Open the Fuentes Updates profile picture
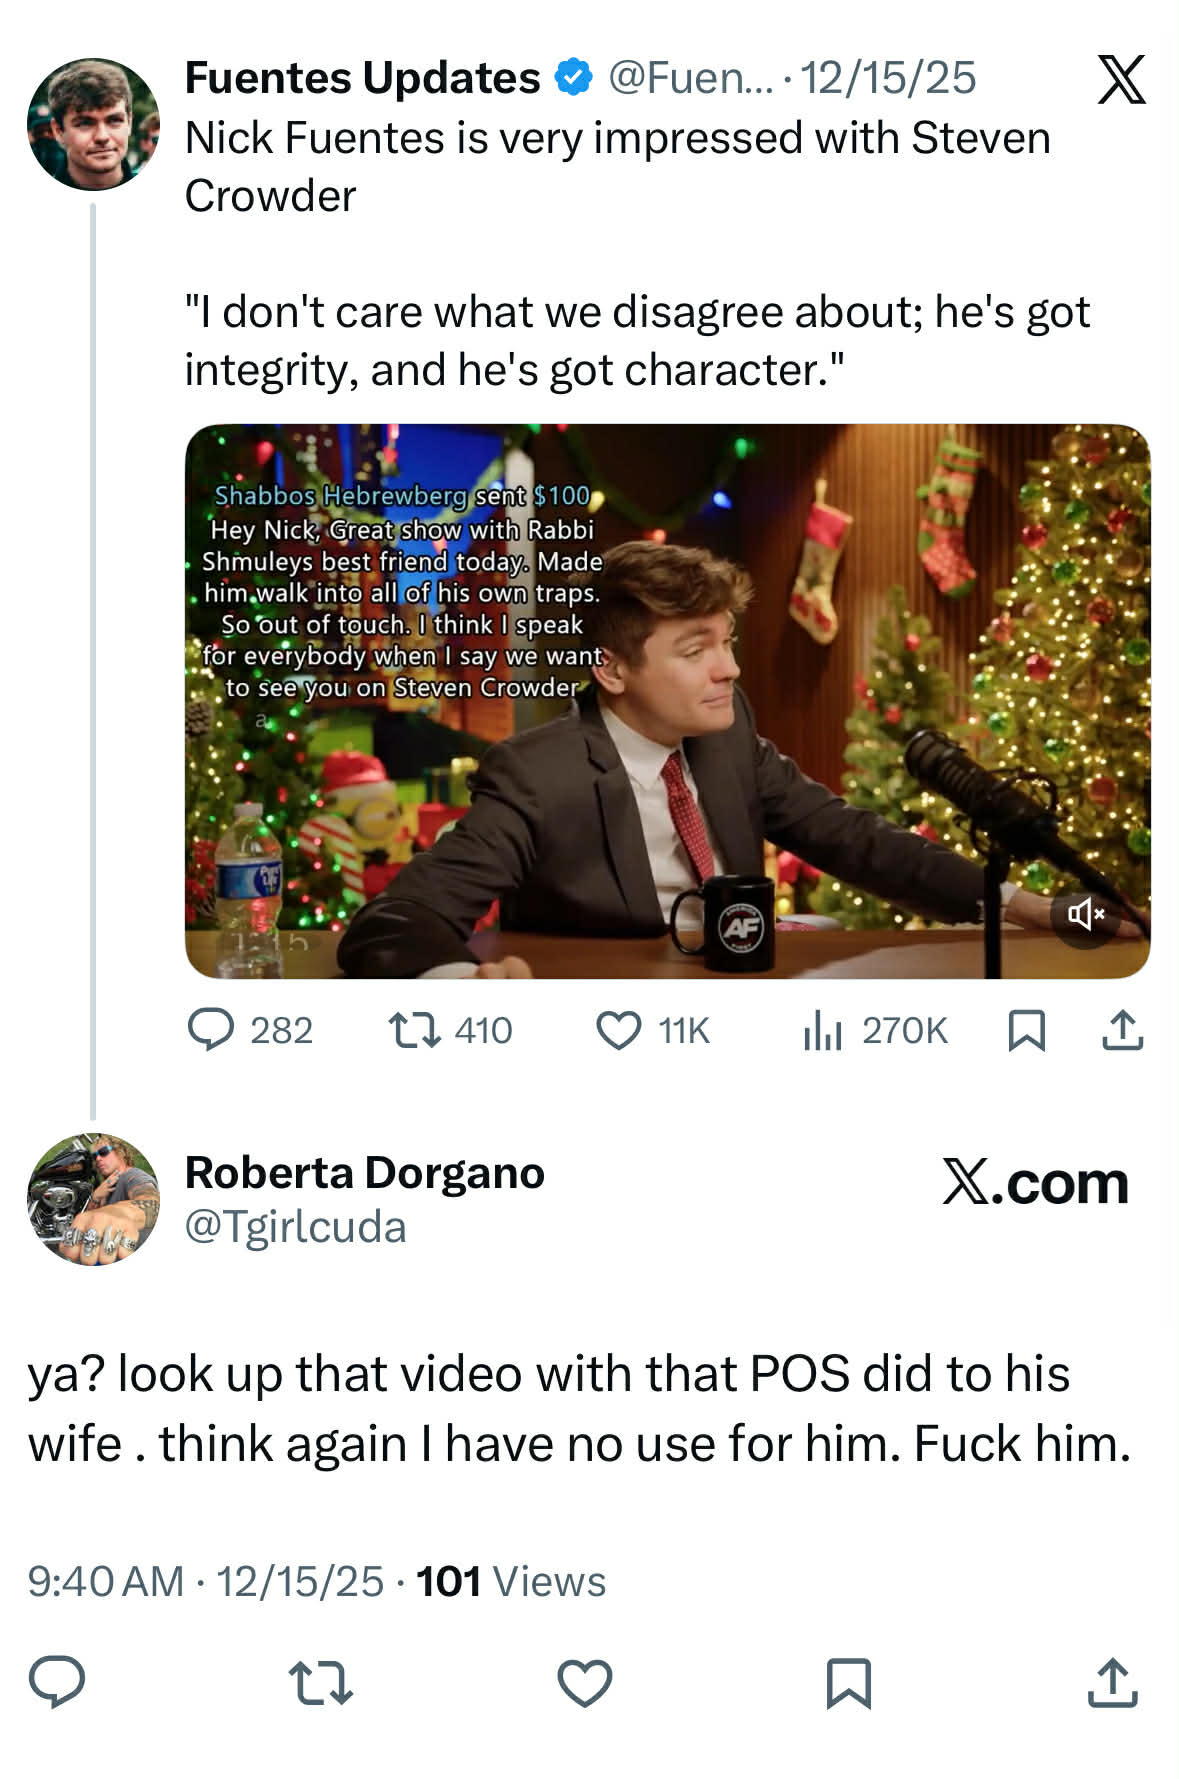Viewport: 1179px width, 1779px height. (93, 124)
